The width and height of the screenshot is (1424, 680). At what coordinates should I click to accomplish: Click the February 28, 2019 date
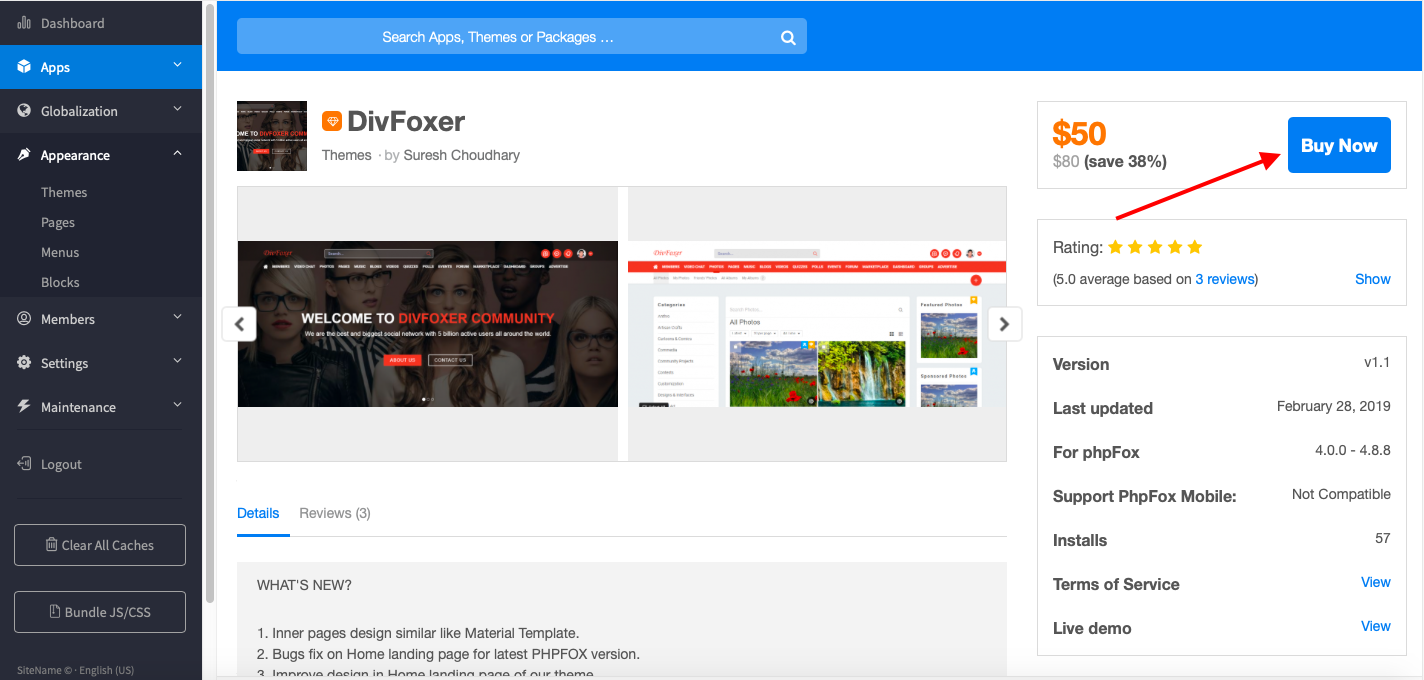point(1334,406)
